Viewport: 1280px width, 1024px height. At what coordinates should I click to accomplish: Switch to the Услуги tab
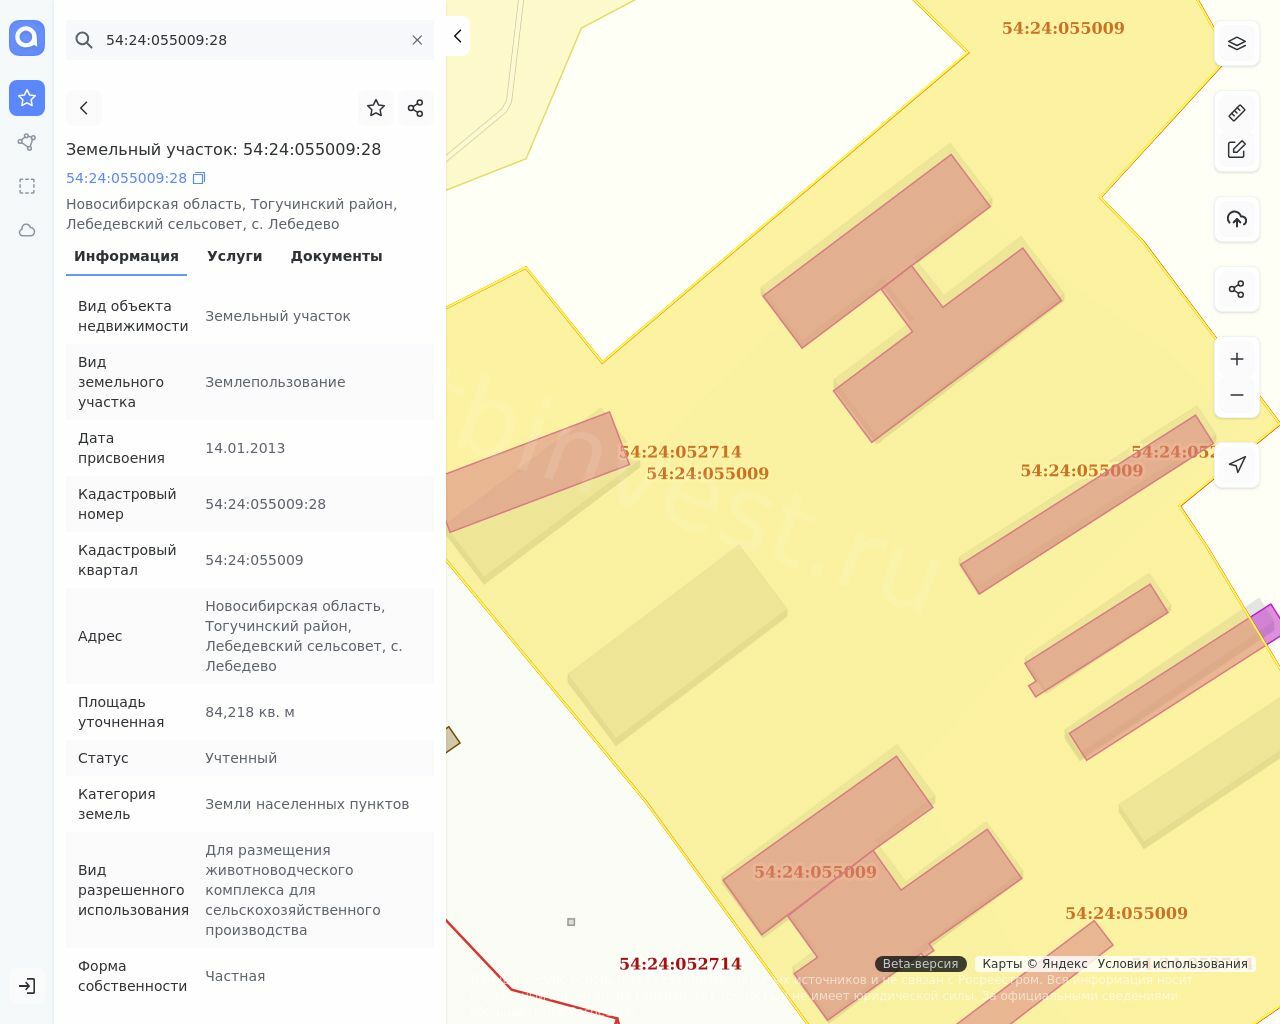(x=234, y=256)
